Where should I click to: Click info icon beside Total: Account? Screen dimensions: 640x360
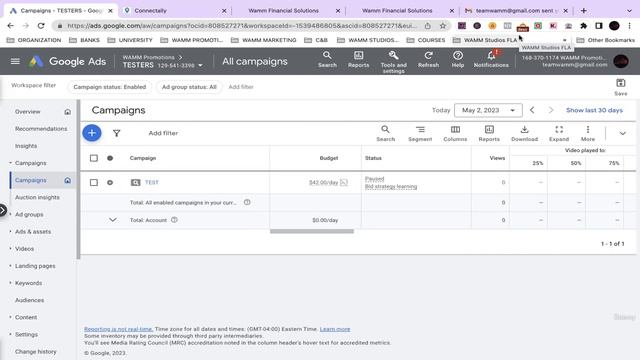[x=174, y=220]
